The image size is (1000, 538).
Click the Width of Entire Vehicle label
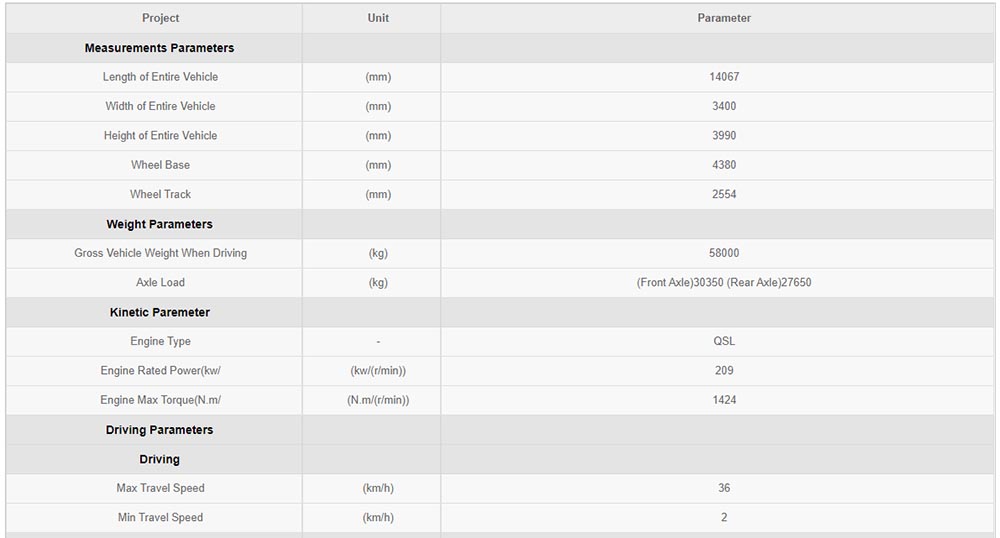click(160, 106)
